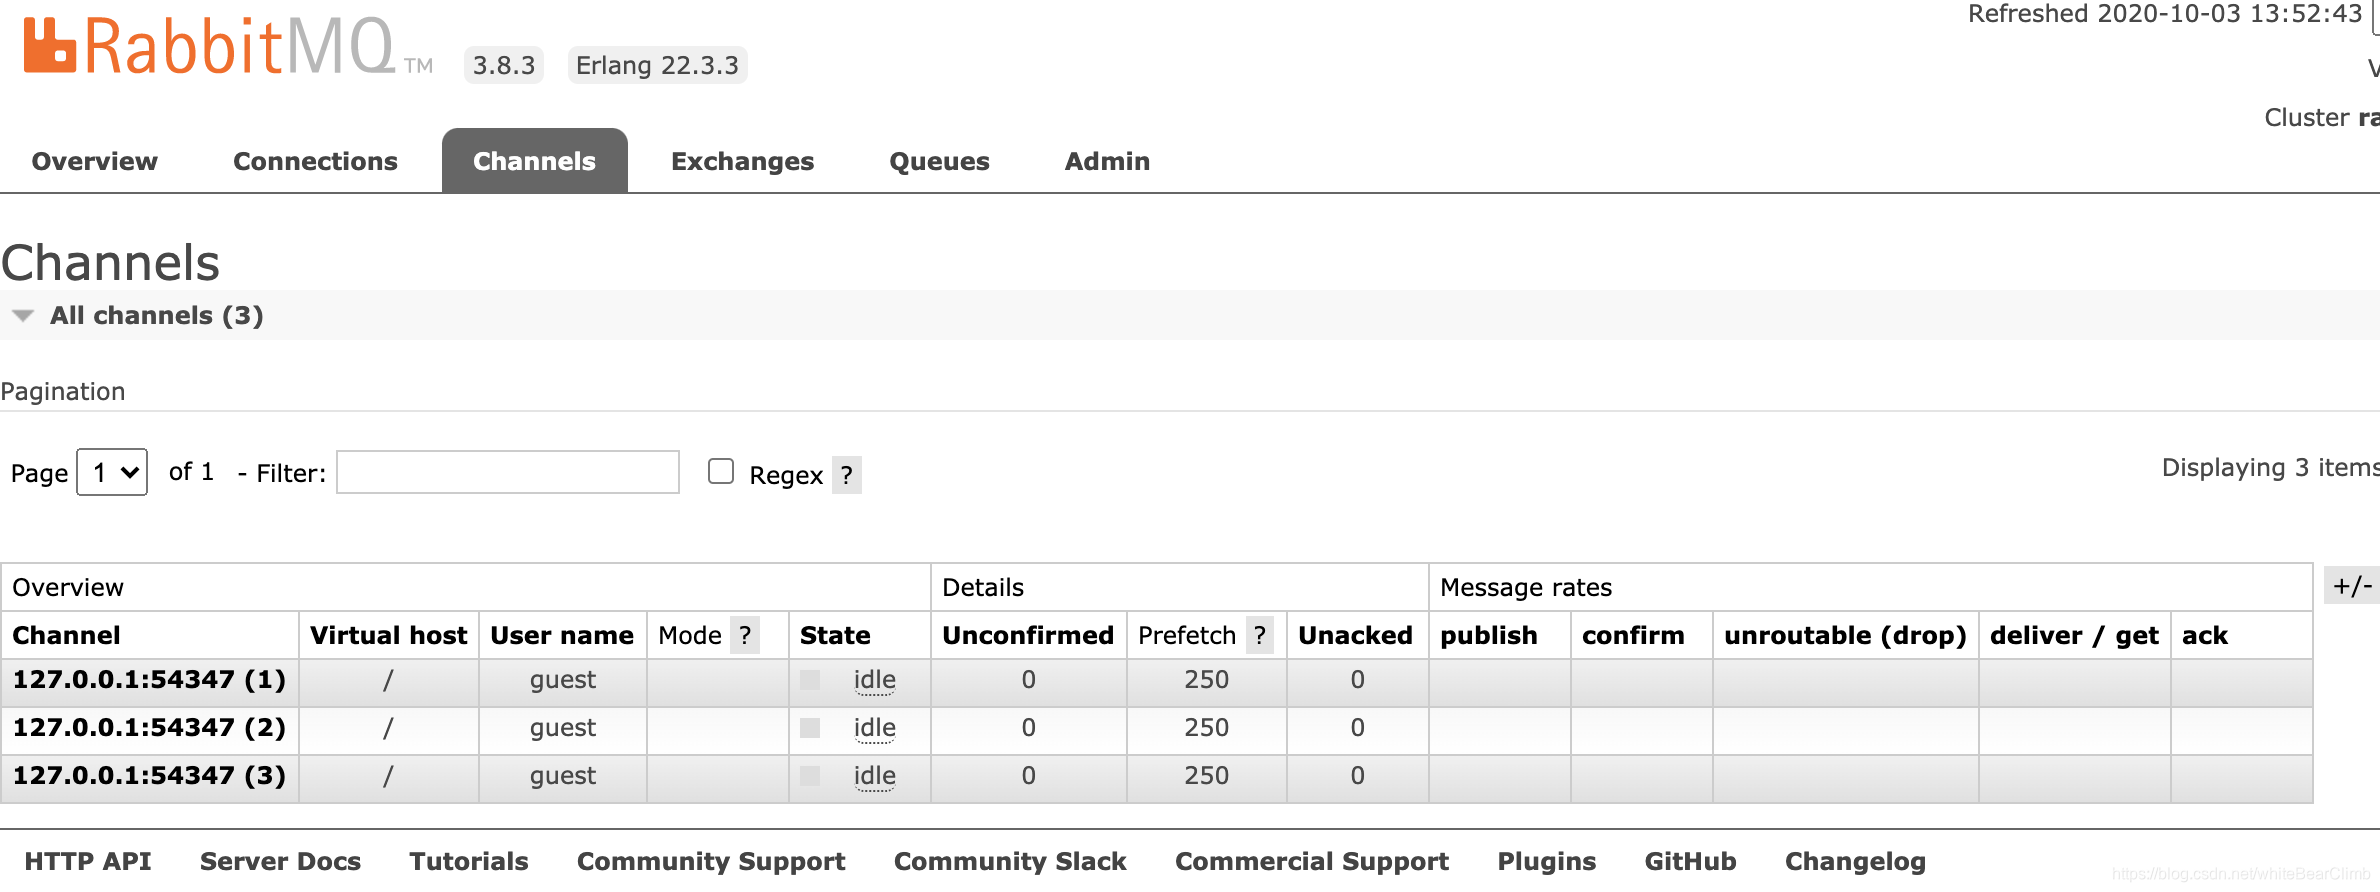Open the Community Slack link
This screenshot has width=2380, height=892.
coord(1010,861)
